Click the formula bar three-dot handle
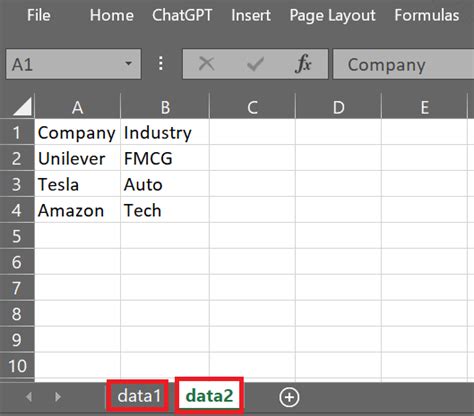Image resolution: width=474 pixels, height=416 pixels. pyautogui.click(x=161, y=63)
